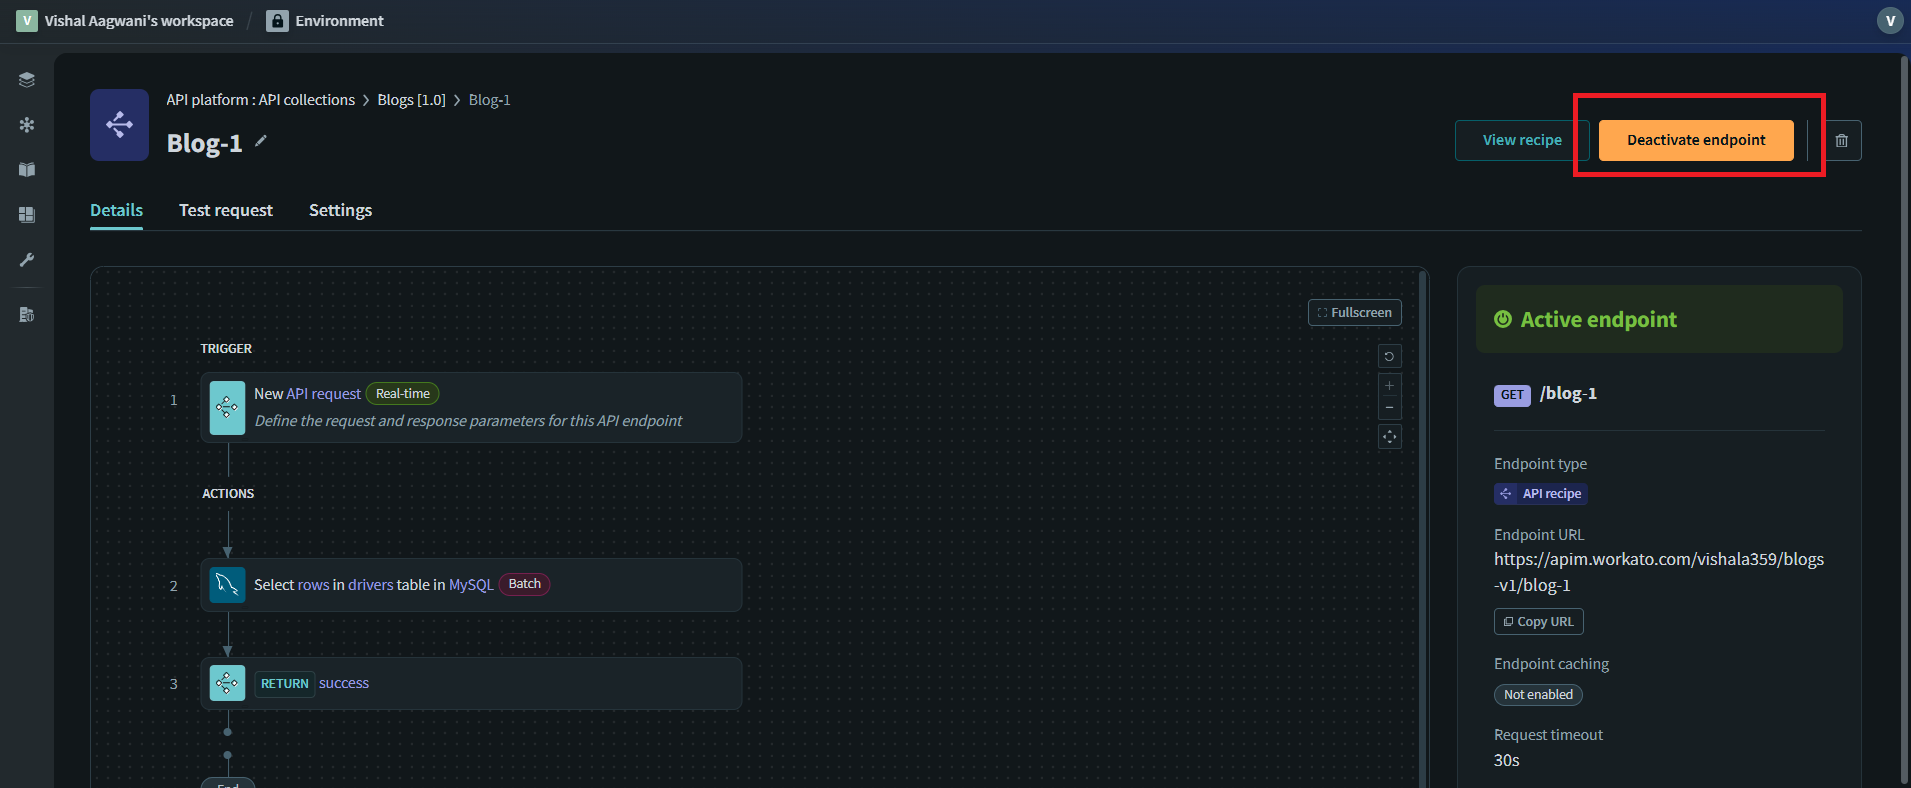1911x788 pixels.
Task: Click the API recipe endpoint type badge
Action: (x=1540, y=494)
